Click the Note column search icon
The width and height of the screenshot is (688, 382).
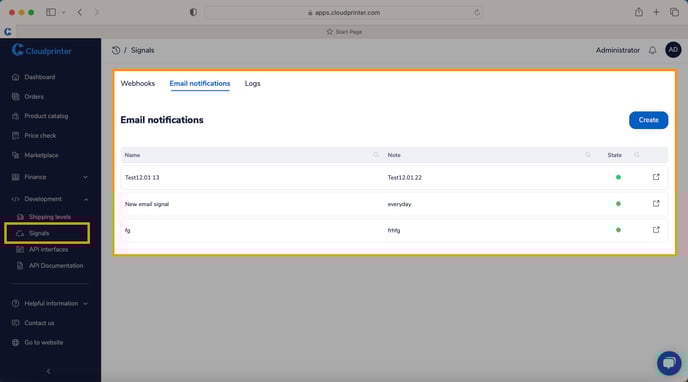[x=588, y=155]
